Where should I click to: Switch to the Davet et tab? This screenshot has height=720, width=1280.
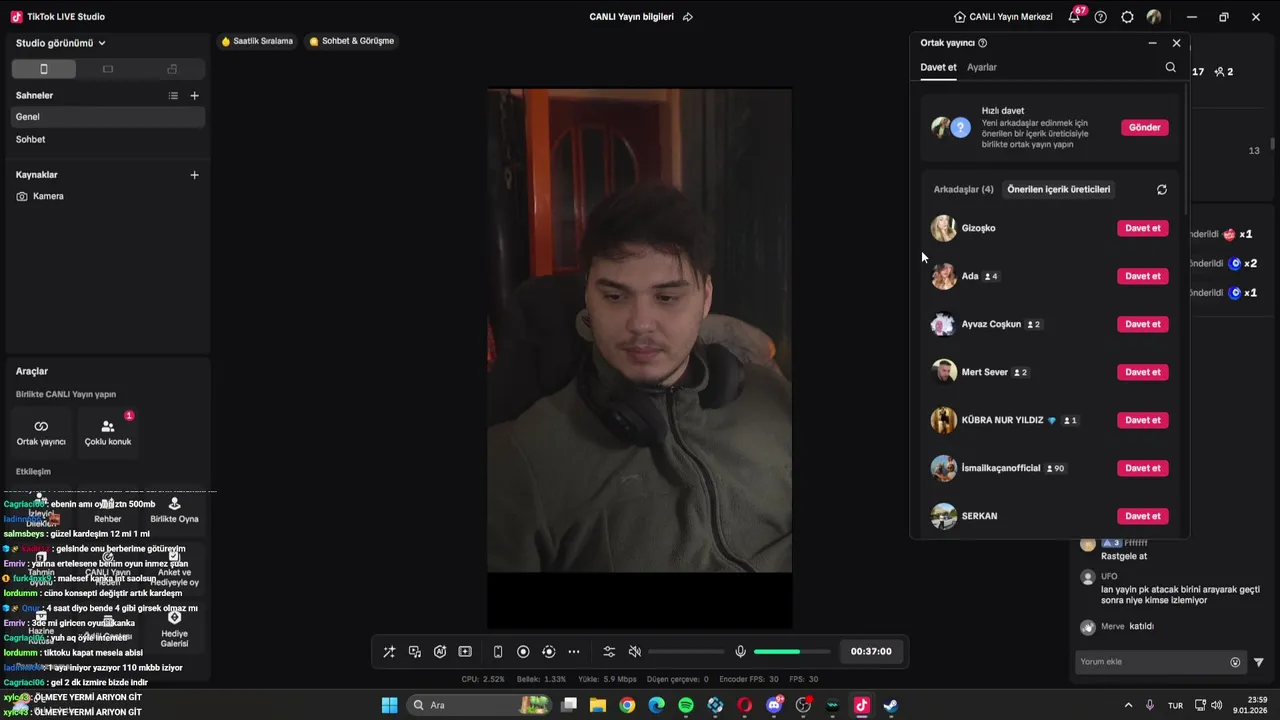[938, 67]
